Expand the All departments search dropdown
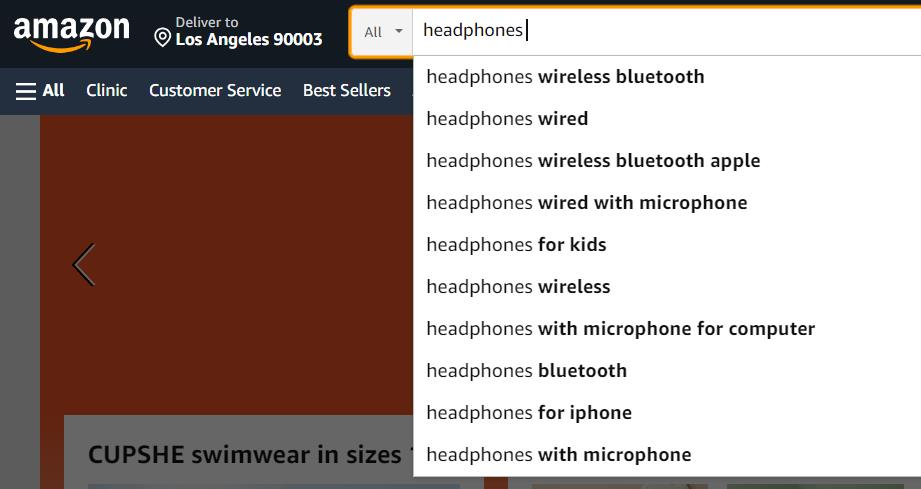 [383, 32]
